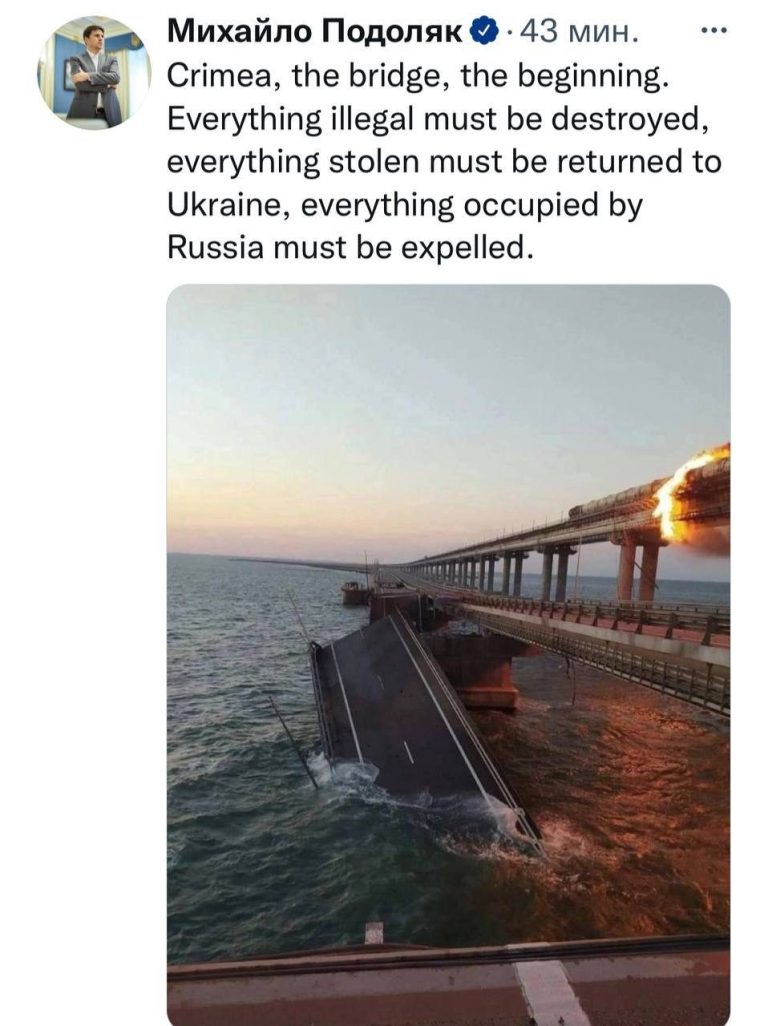The width and height of the screenshot is (768, 1026).
Task: Click the distant bridge span on the horizon
Action: click(x=290, y=561)
